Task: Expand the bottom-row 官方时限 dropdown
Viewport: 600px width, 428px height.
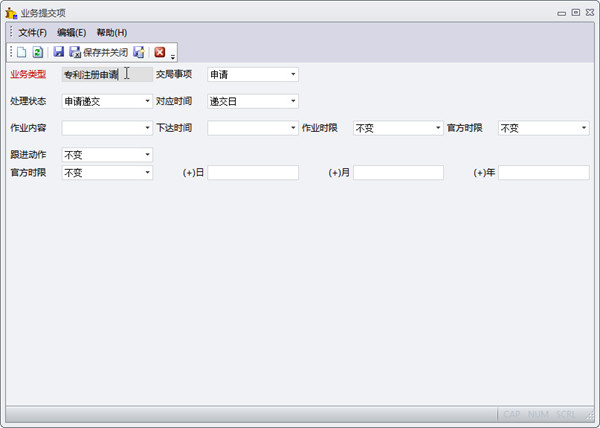Action: click(x=147, y=173)
